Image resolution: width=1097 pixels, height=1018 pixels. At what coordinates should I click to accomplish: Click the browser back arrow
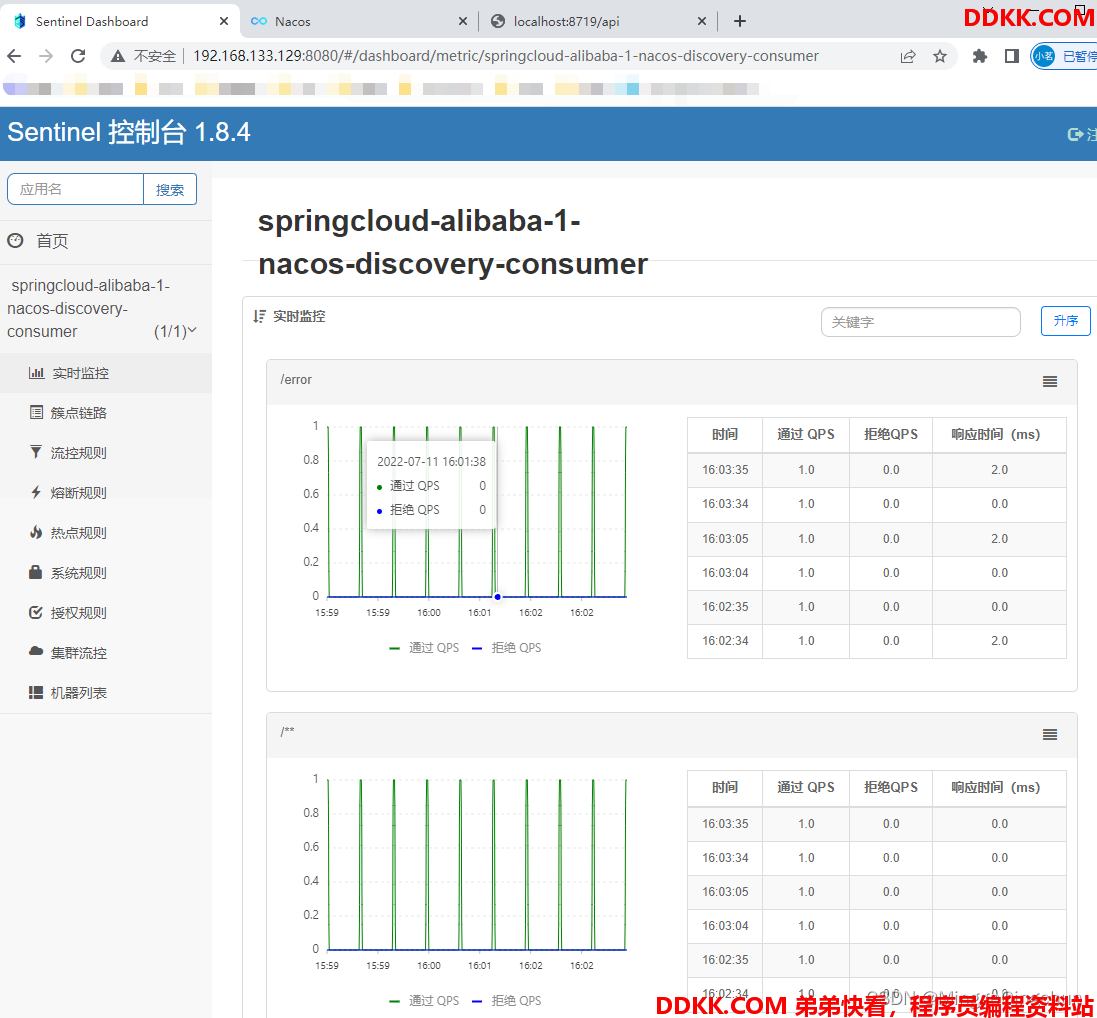[14, 56]
